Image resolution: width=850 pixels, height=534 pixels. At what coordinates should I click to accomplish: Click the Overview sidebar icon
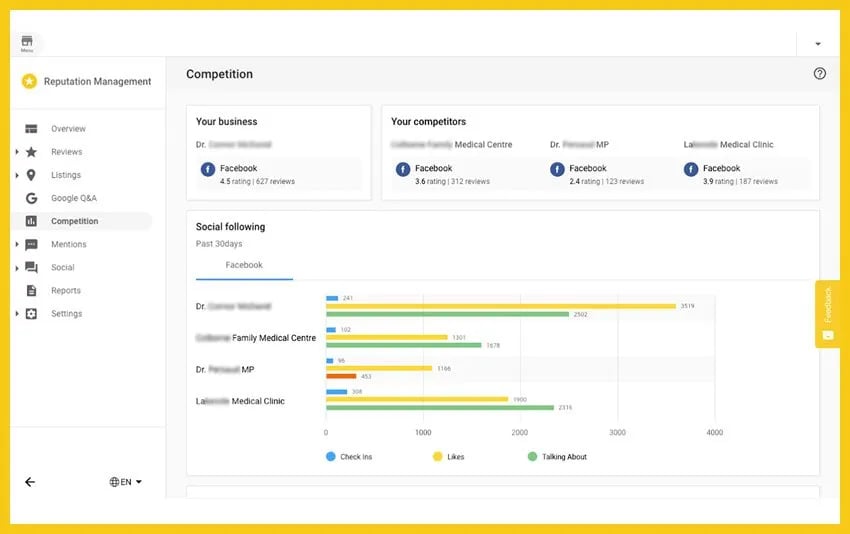[31, 129]
